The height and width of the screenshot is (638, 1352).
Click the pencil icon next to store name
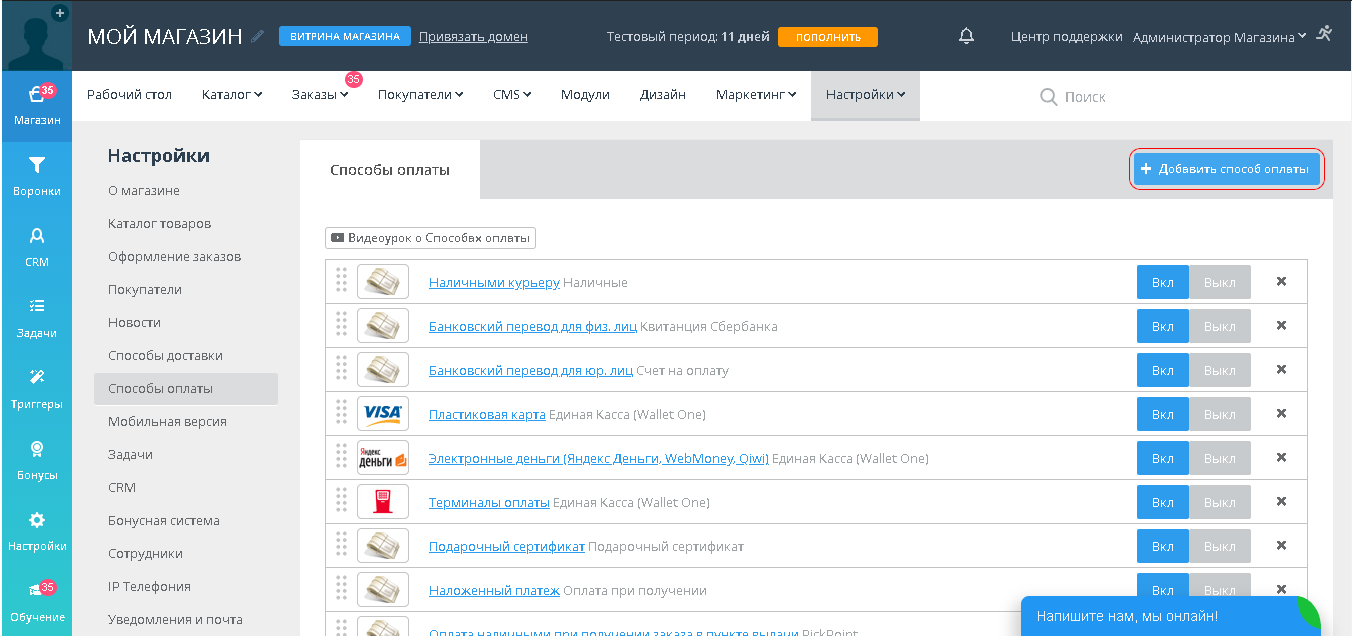[x=258, y=36]
